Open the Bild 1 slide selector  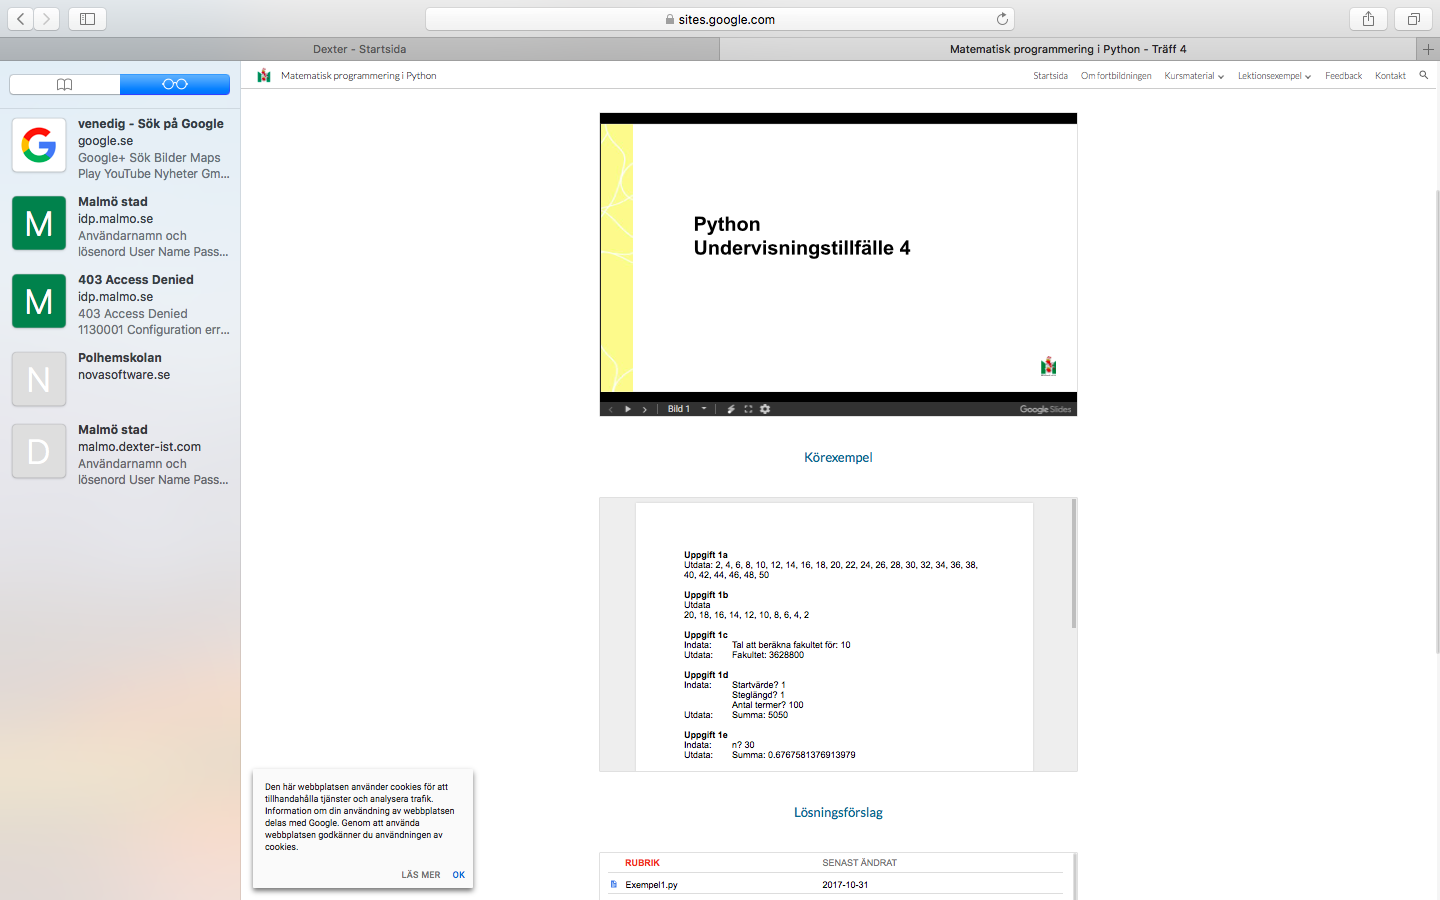687,409
